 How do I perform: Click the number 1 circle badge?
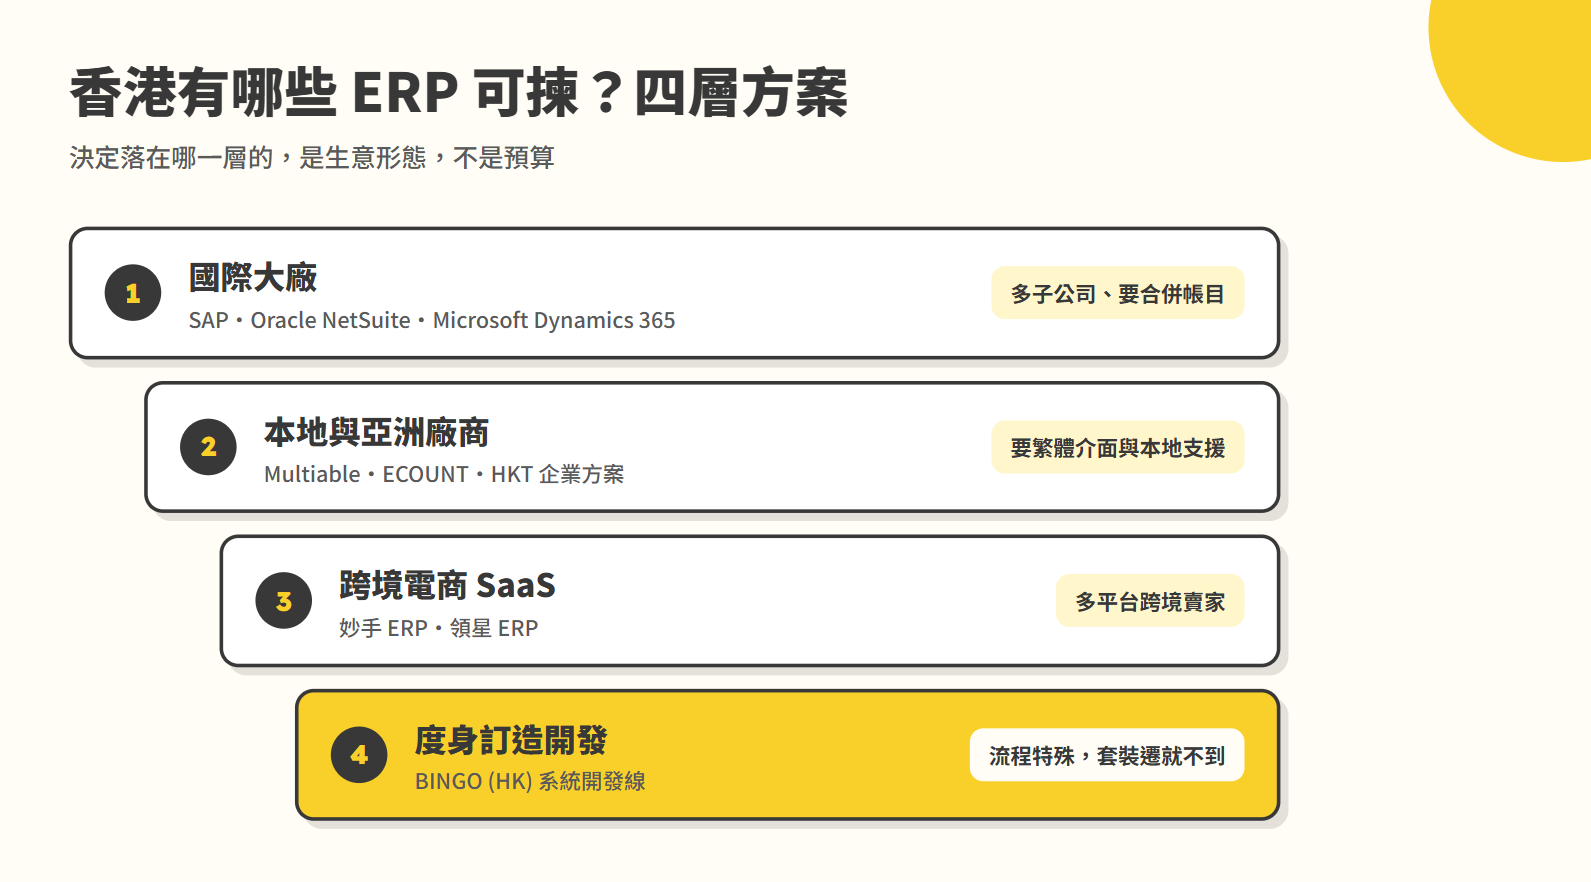point(133,293)
